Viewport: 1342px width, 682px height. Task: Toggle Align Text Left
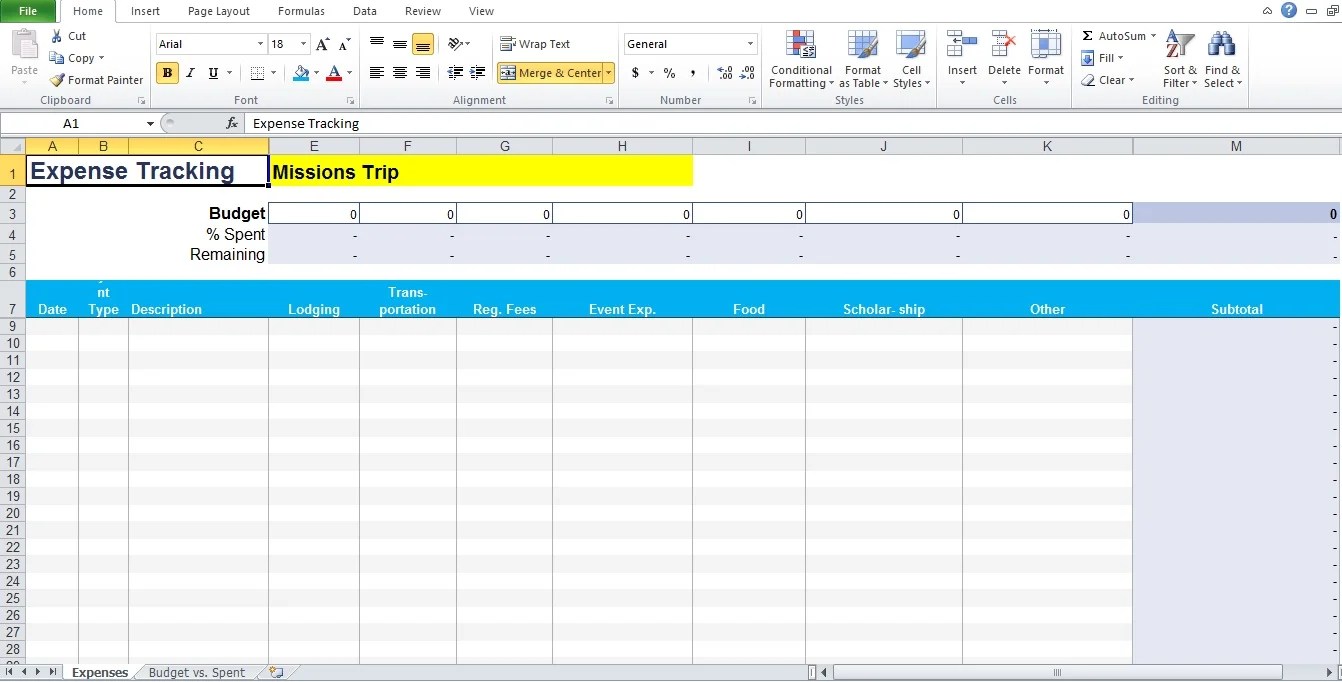click(377, 73)
